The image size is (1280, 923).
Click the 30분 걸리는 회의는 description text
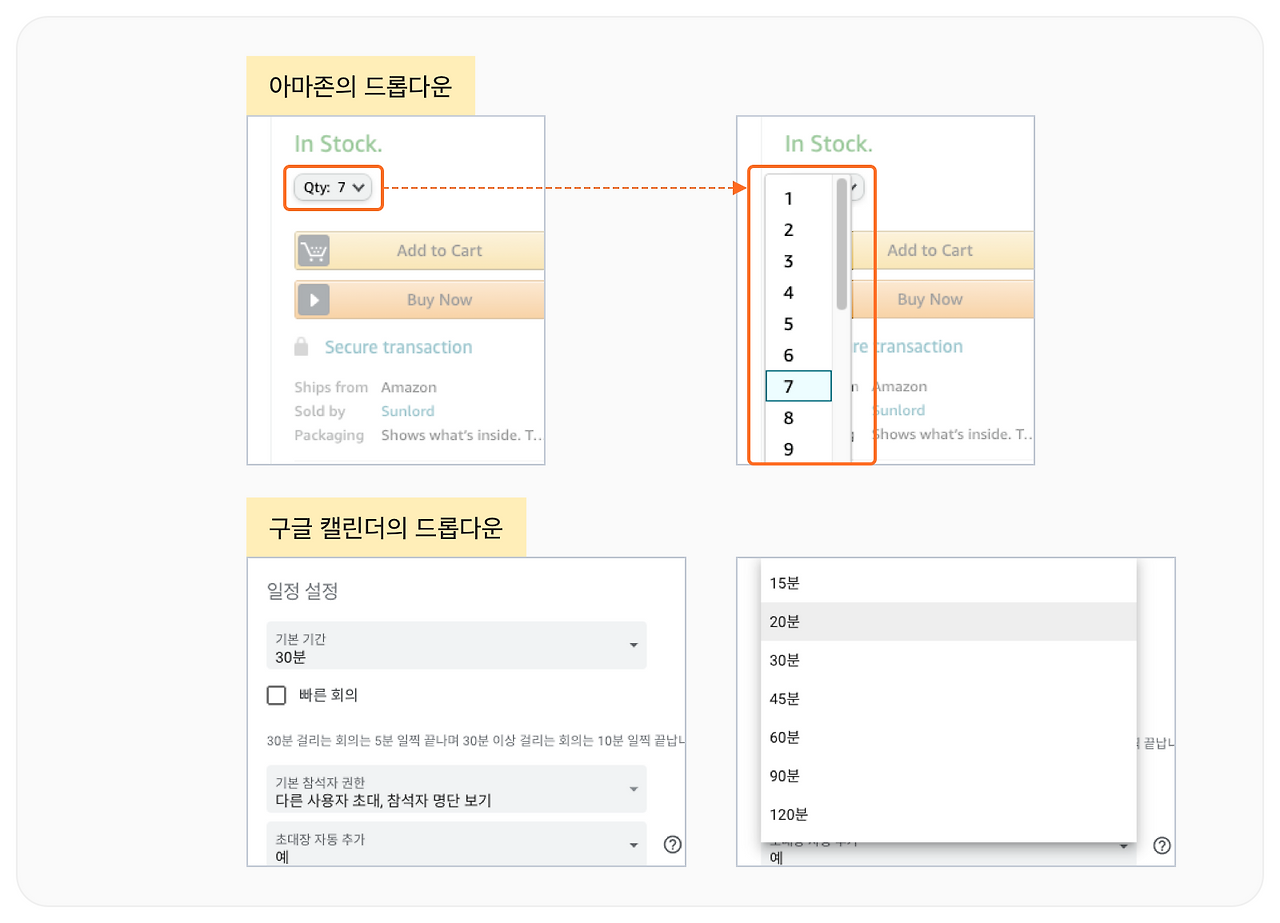point(476,742)
